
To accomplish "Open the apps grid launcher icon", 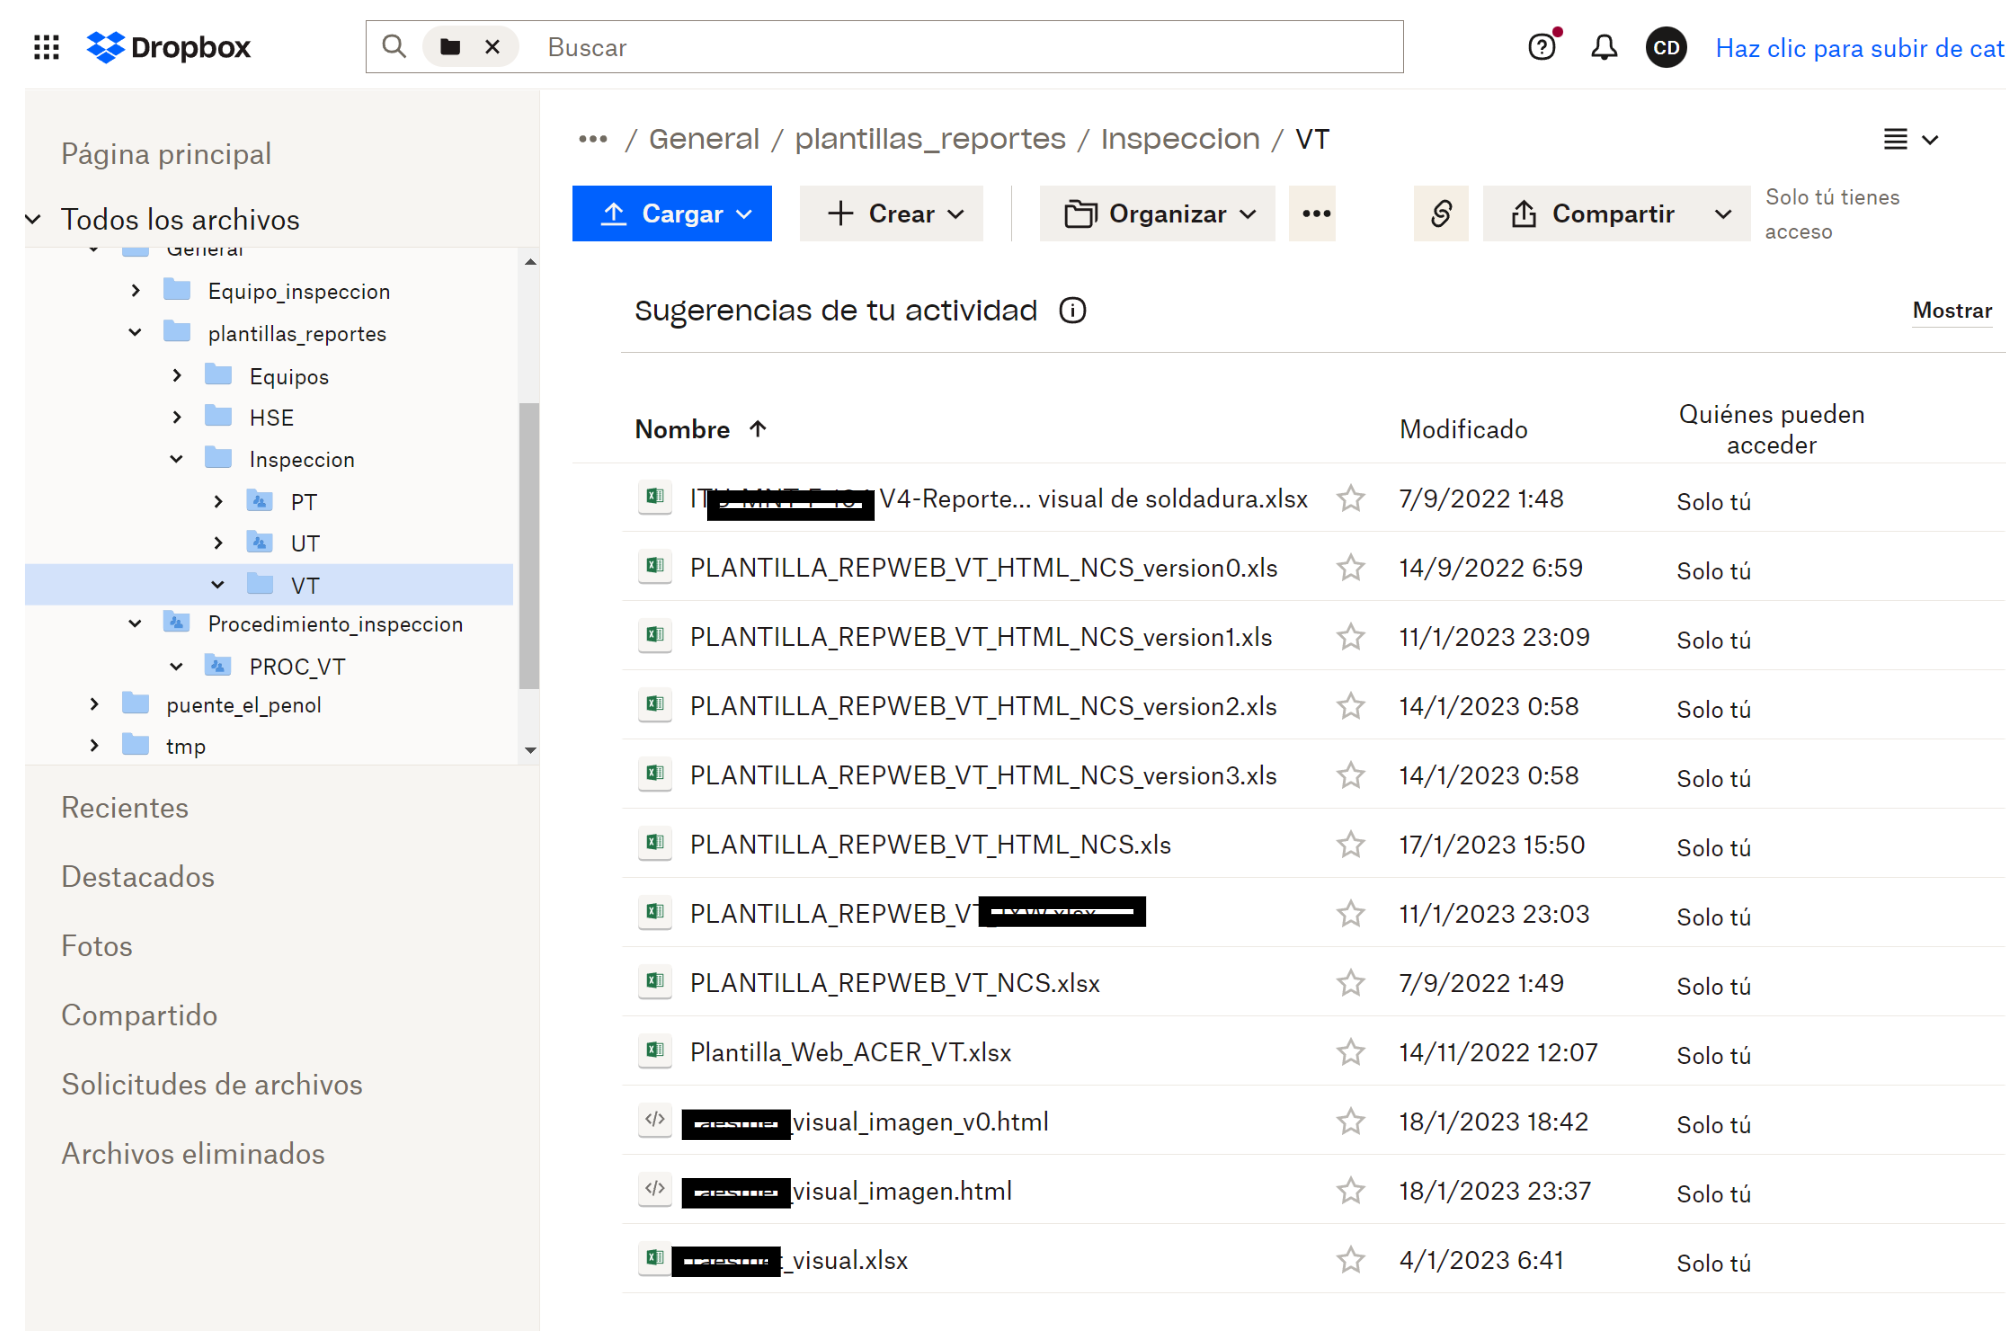I will coord(46,47).
